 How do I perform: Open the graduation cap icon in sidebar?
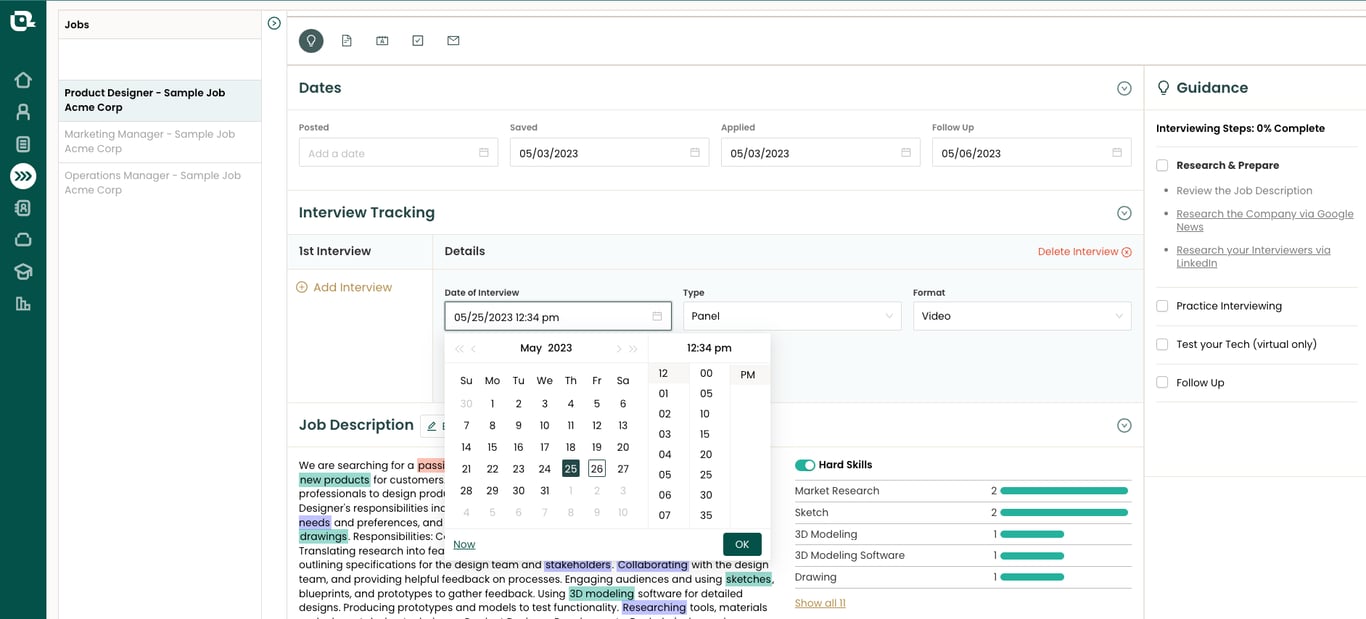click(x=23, y=272)
